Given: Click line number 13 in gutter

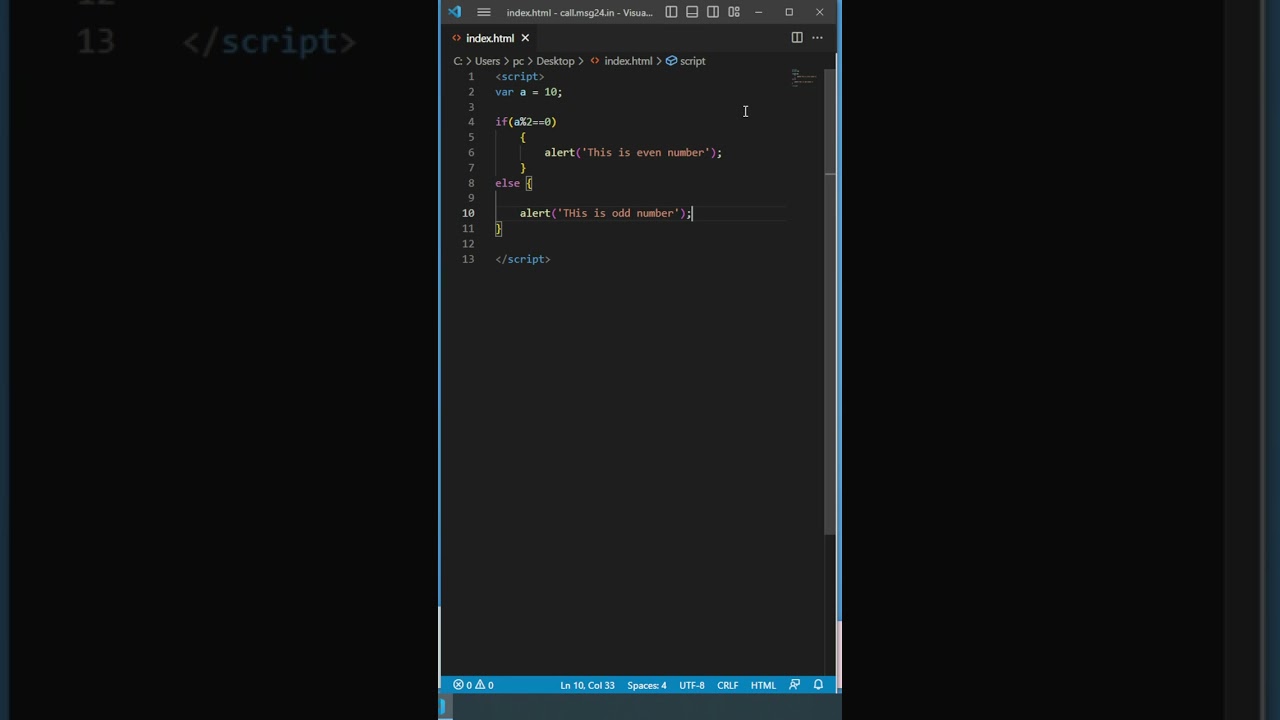Looking at the screenshot, I should [x=468, y=259].
